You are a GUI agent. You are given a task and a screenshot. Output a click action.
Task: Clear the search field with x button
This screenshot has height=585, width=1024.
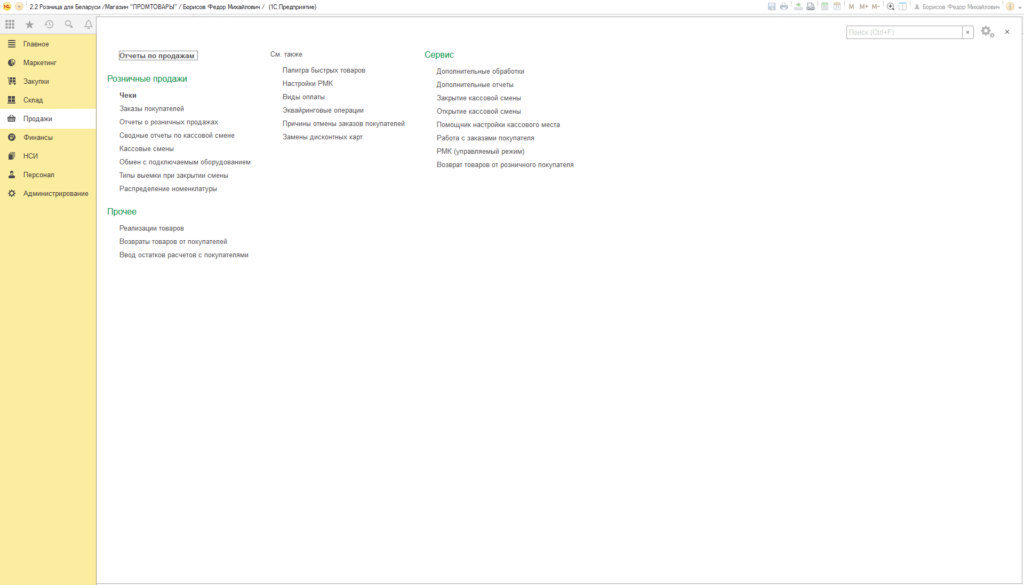[968, 32]
